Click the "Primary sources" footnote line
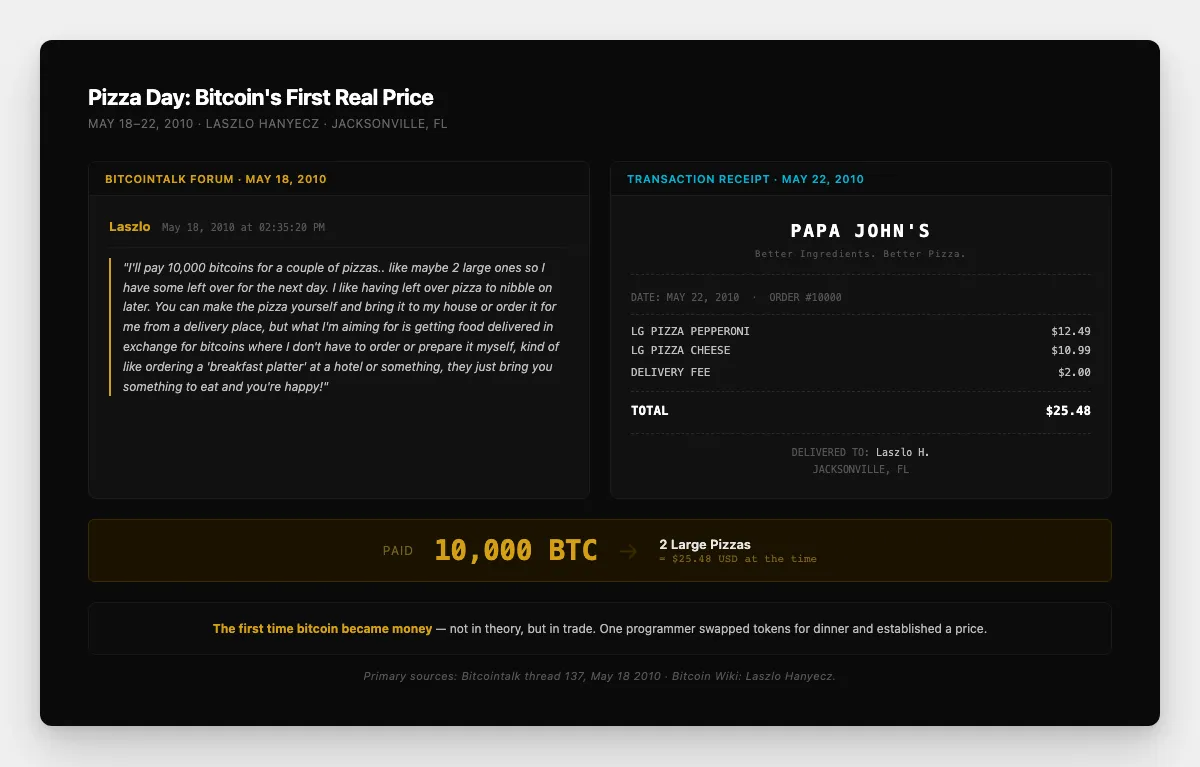Image resolution: width=1200 pixels, height=767 pixels. pos(600,676)
